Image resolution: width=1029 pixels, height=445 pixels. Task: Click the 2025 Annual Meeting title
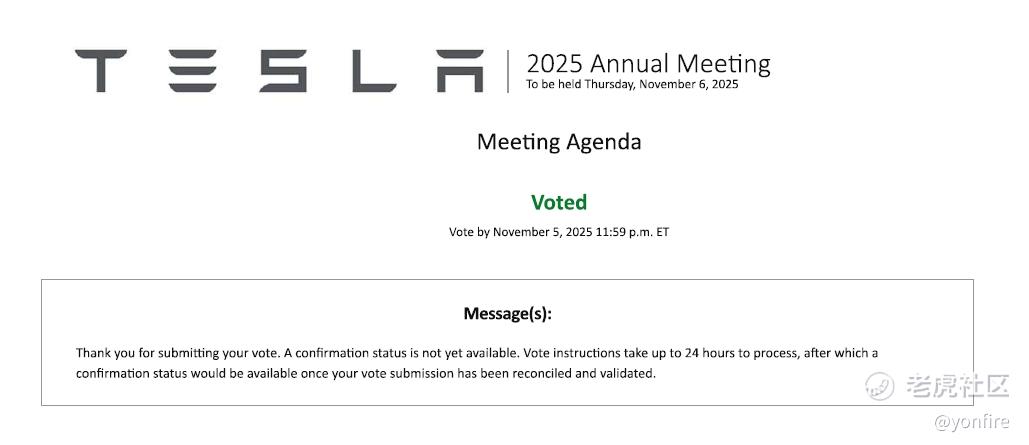(648, 64)
